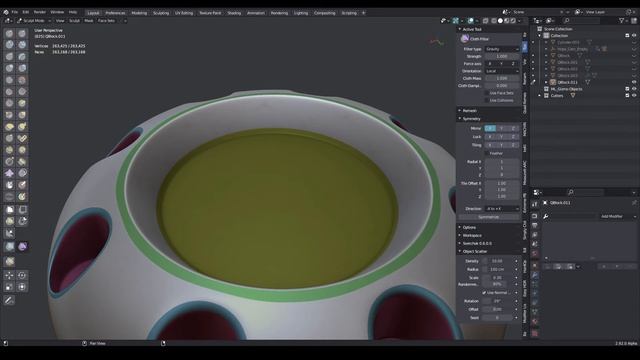Select the Clay Strips brush
Image resolution: width=640 pixels, height=360 pixels.
(x=22, y=44)
